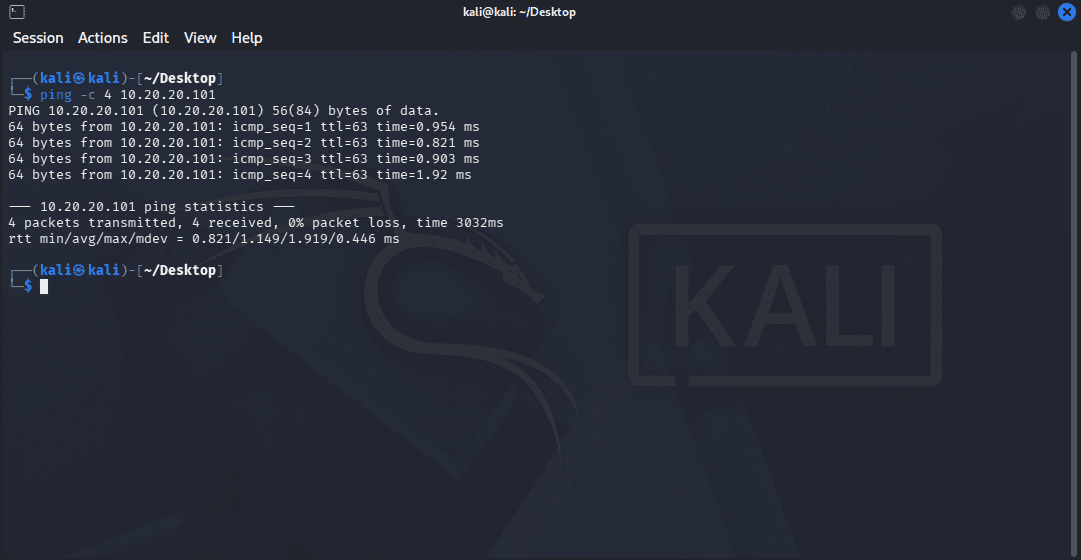The width and height of the screenshot is (1081, 560).
Task: Click the 10.20.20.101 ping statistics header
Action: click(151, 207)
